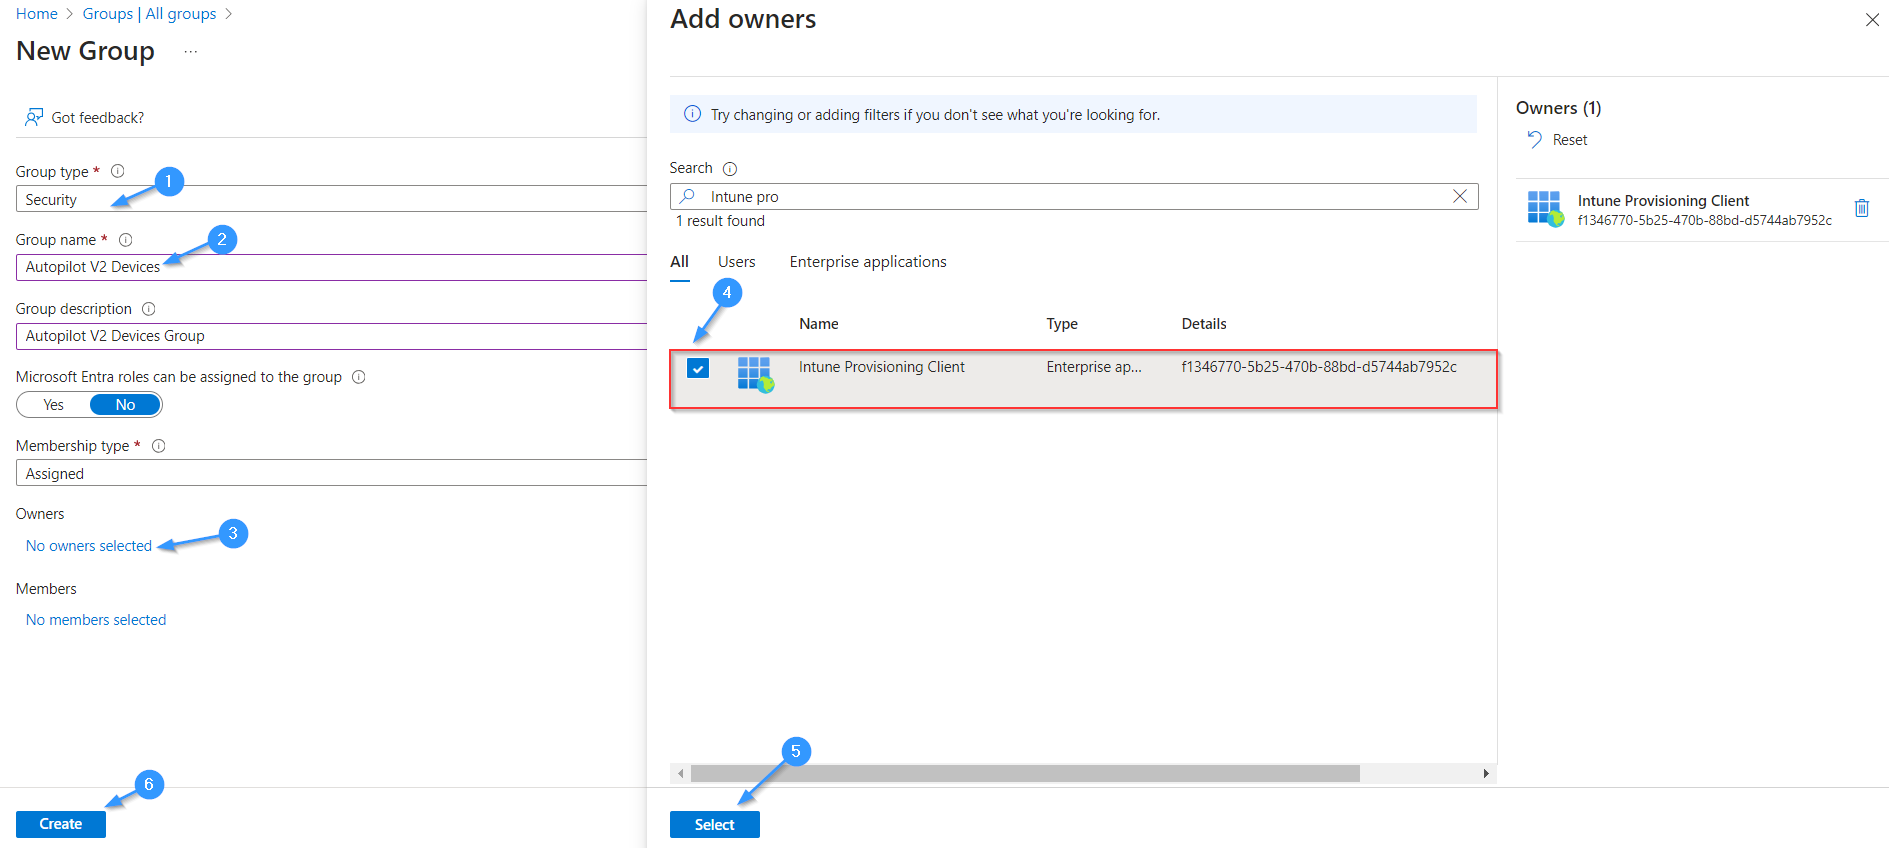1889x848 pixels.
Task: Click info icon in filter hint banner
Action: (x=692, y=114)
